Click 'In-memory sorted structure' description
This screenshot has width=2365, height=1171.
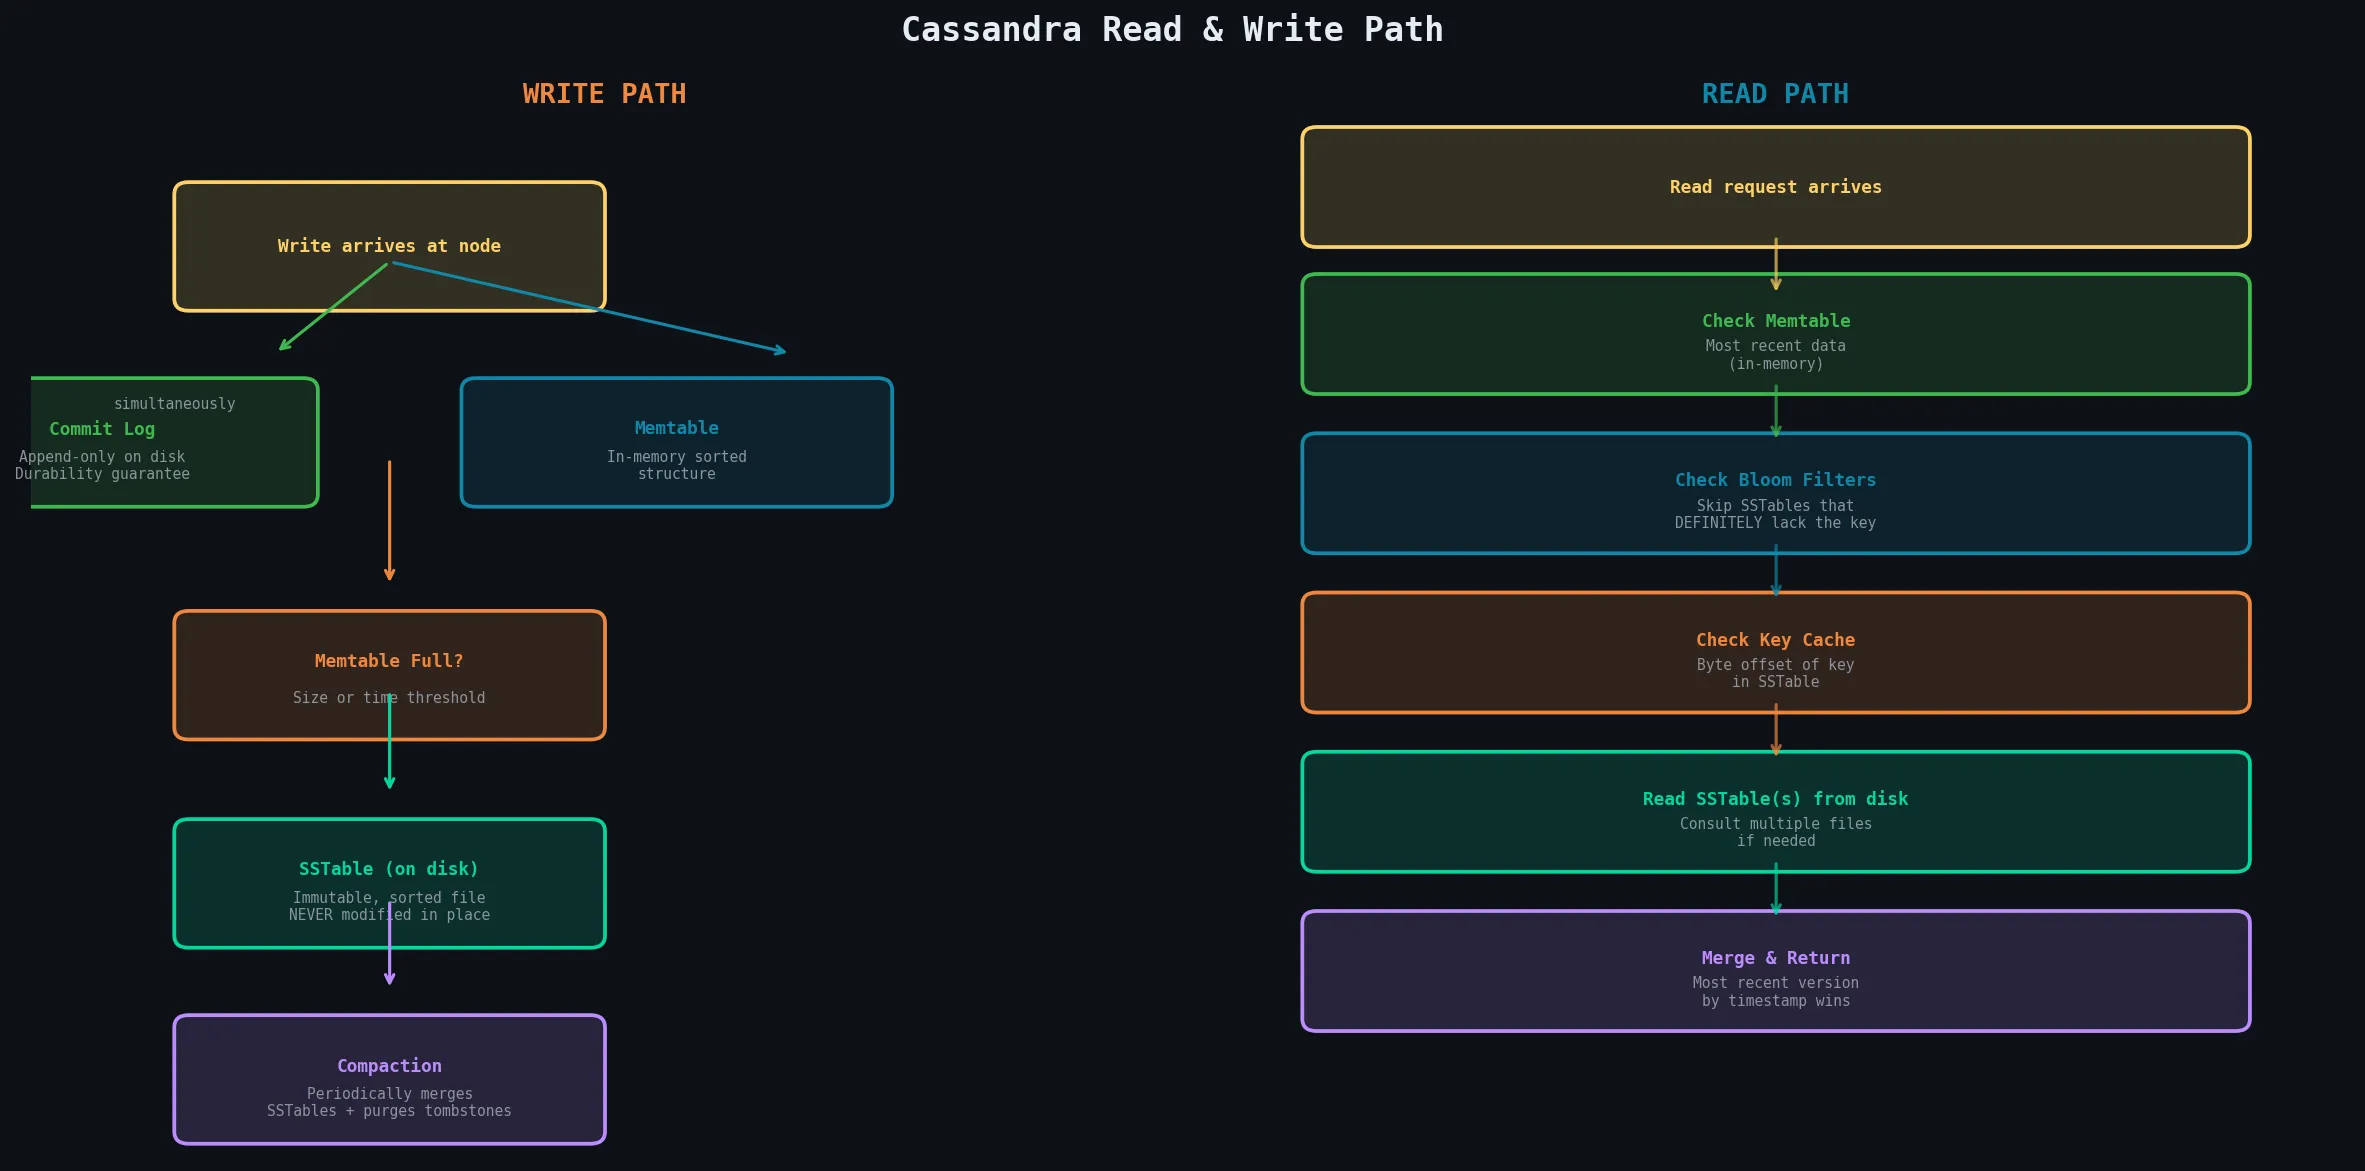pos(677,465)
